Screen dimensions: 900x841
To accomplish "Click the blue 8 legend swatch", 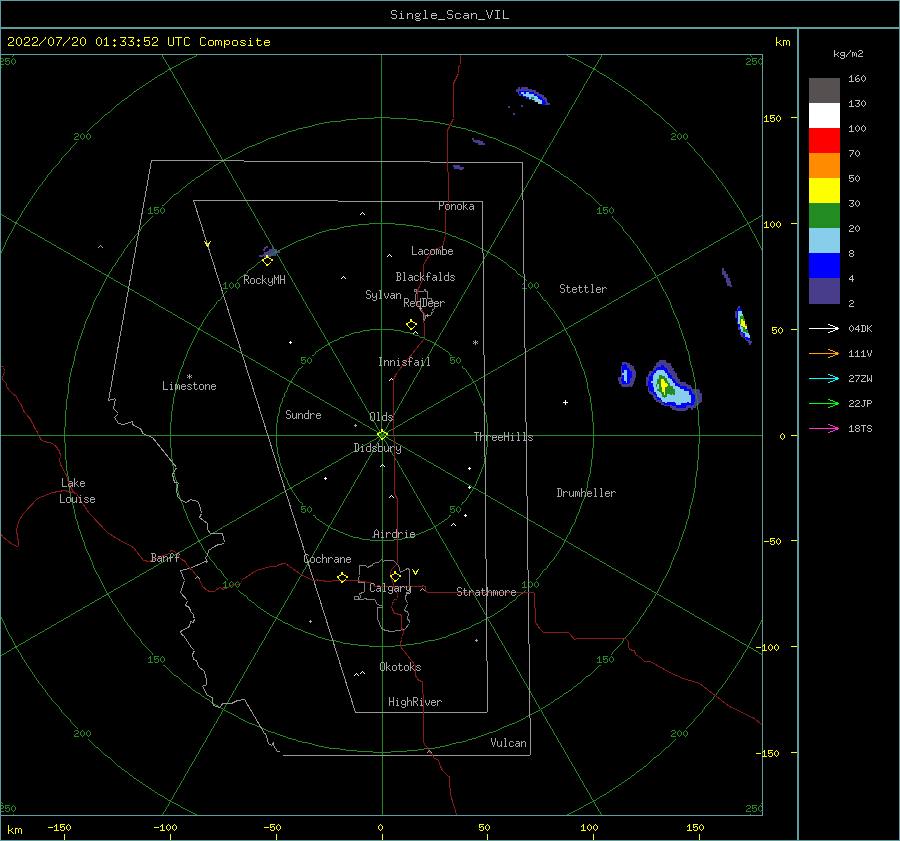I will tap(824, 266).
